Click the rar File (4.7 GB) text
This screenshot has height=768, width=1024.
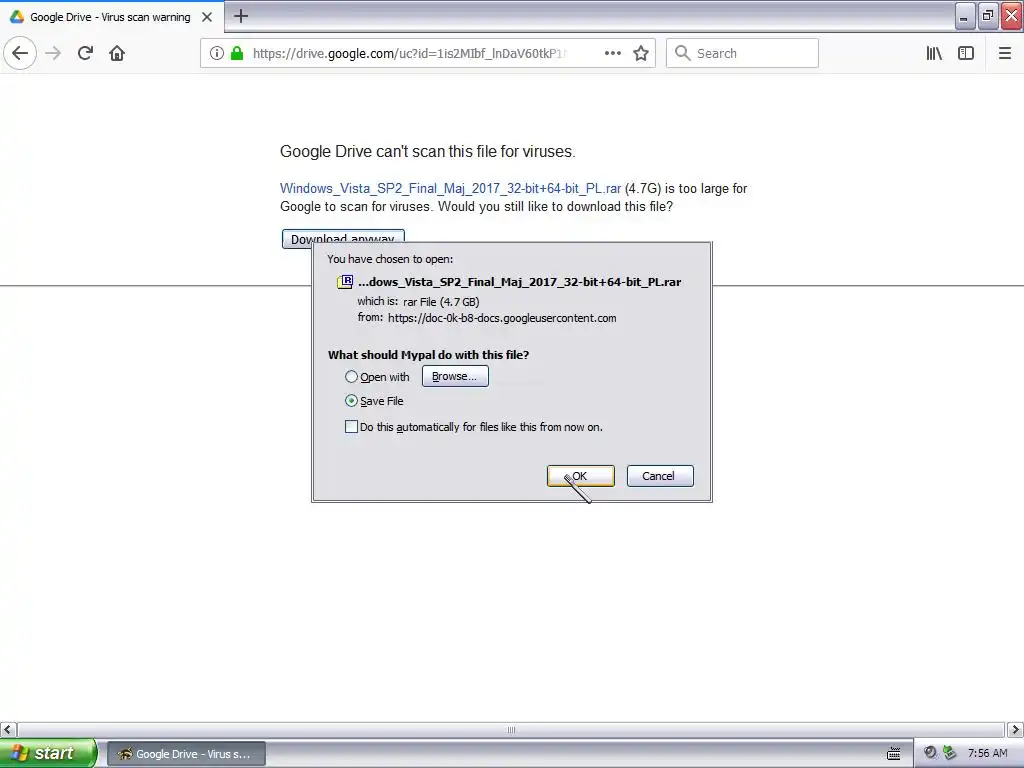click(x=441, y=302)
